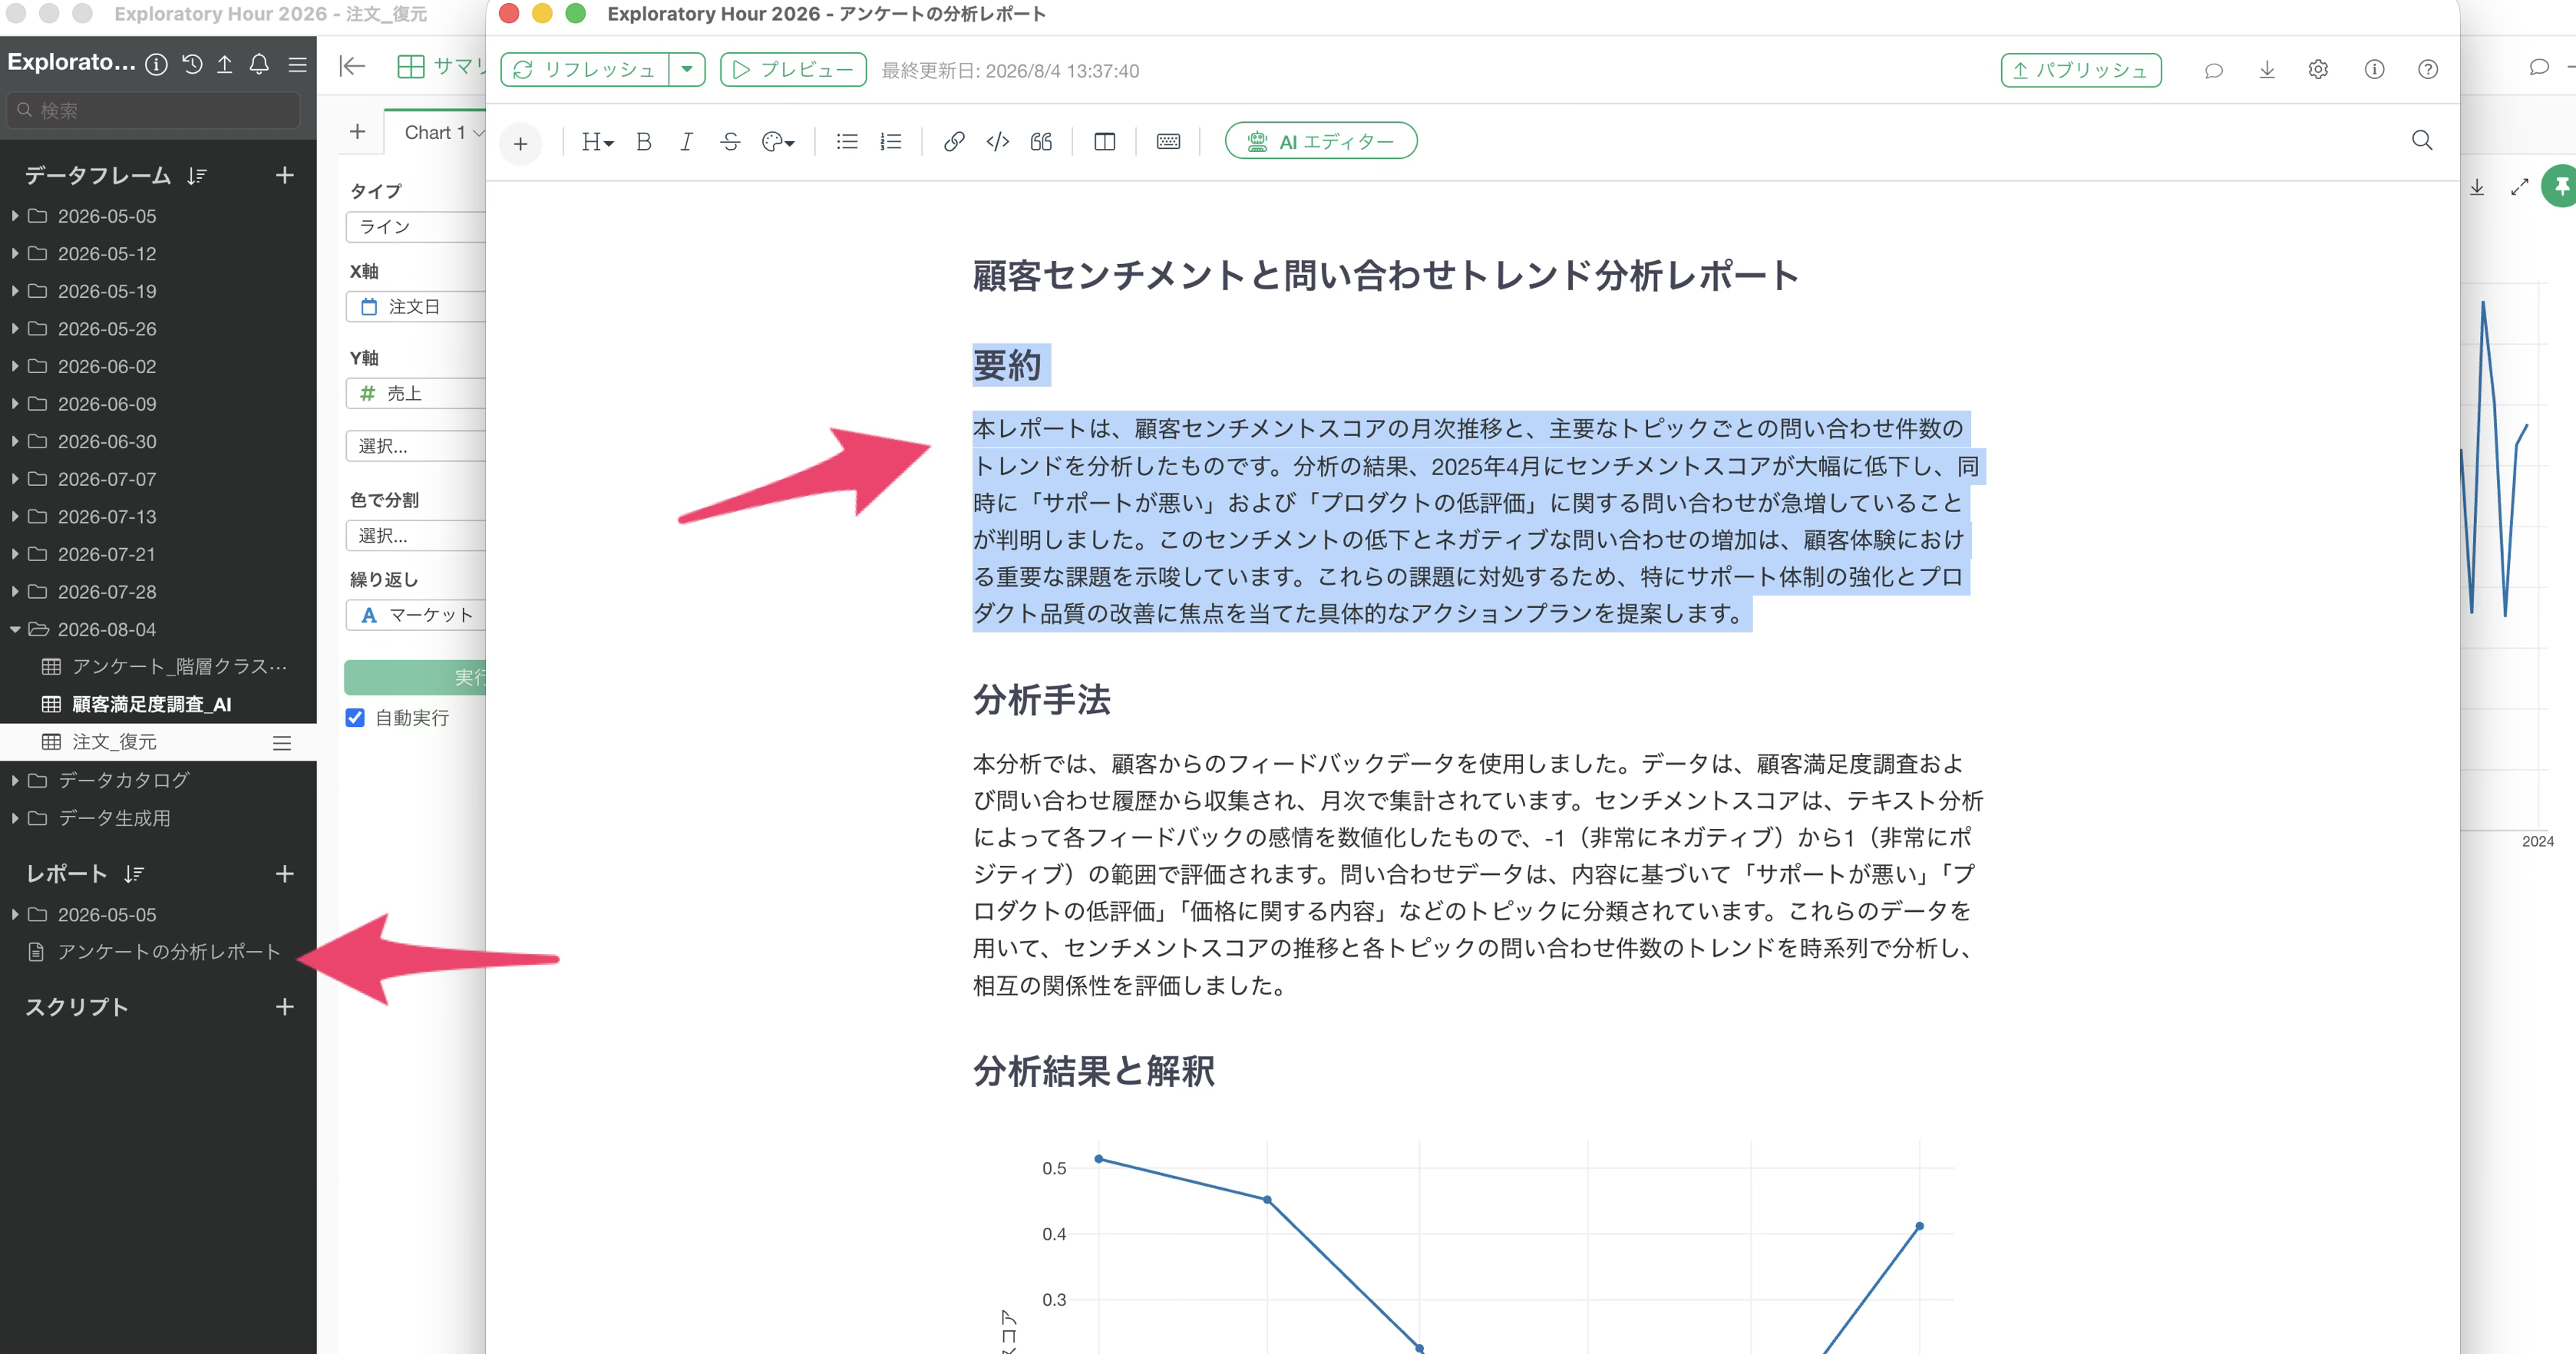Open help question mark icon
Image resolution: width=2576 pixels, height=1354 pixels.
pos(2428,70)
